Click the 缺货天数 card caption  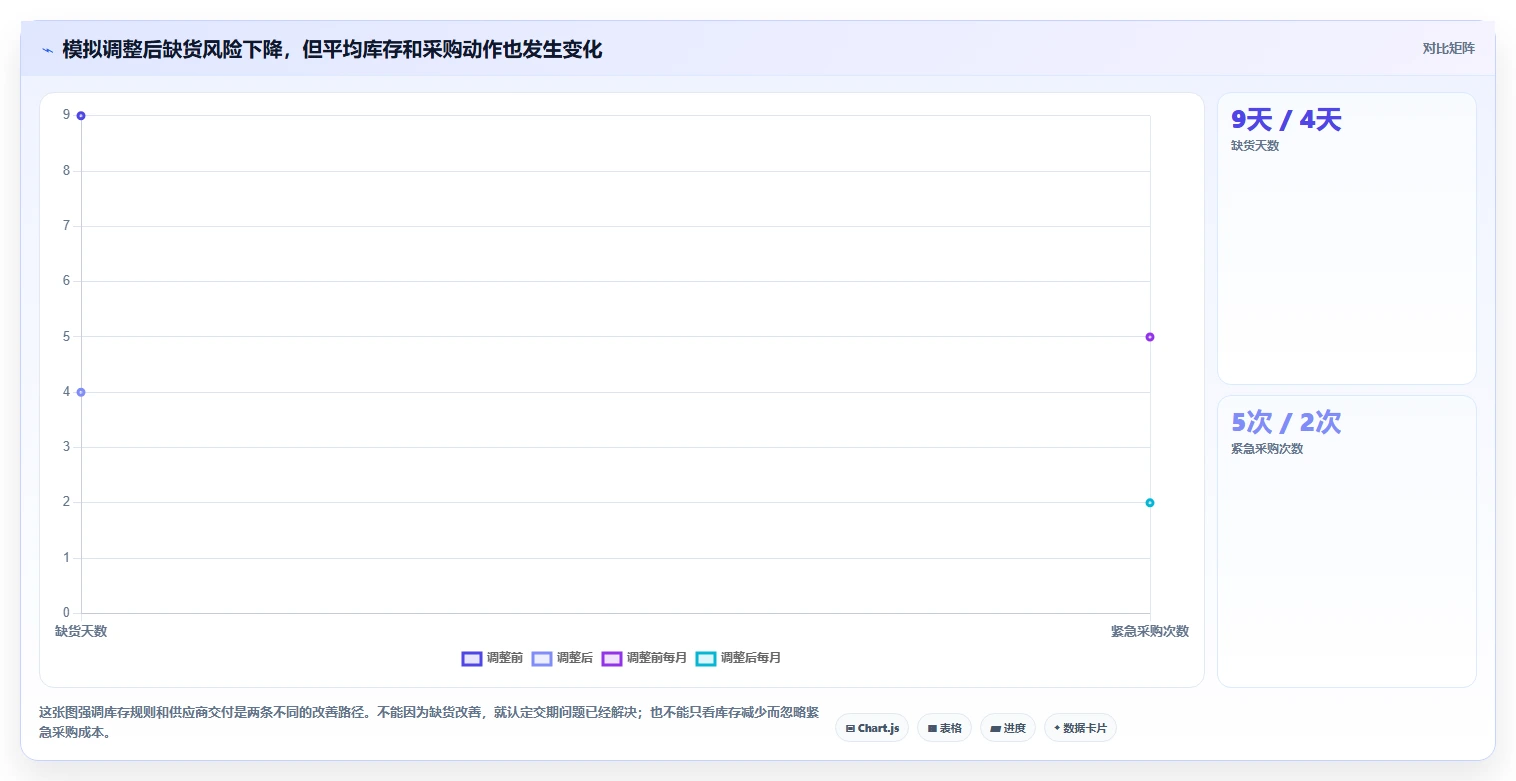(x=1255, y=146)
